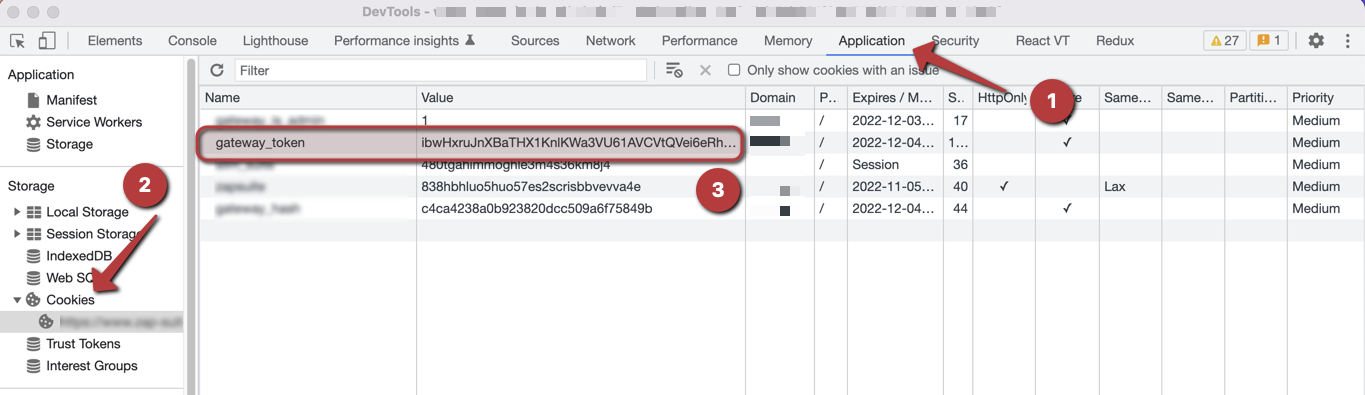Click the 1 issue badge
Screen dimensions: 1365x395
pos(1269,41)
